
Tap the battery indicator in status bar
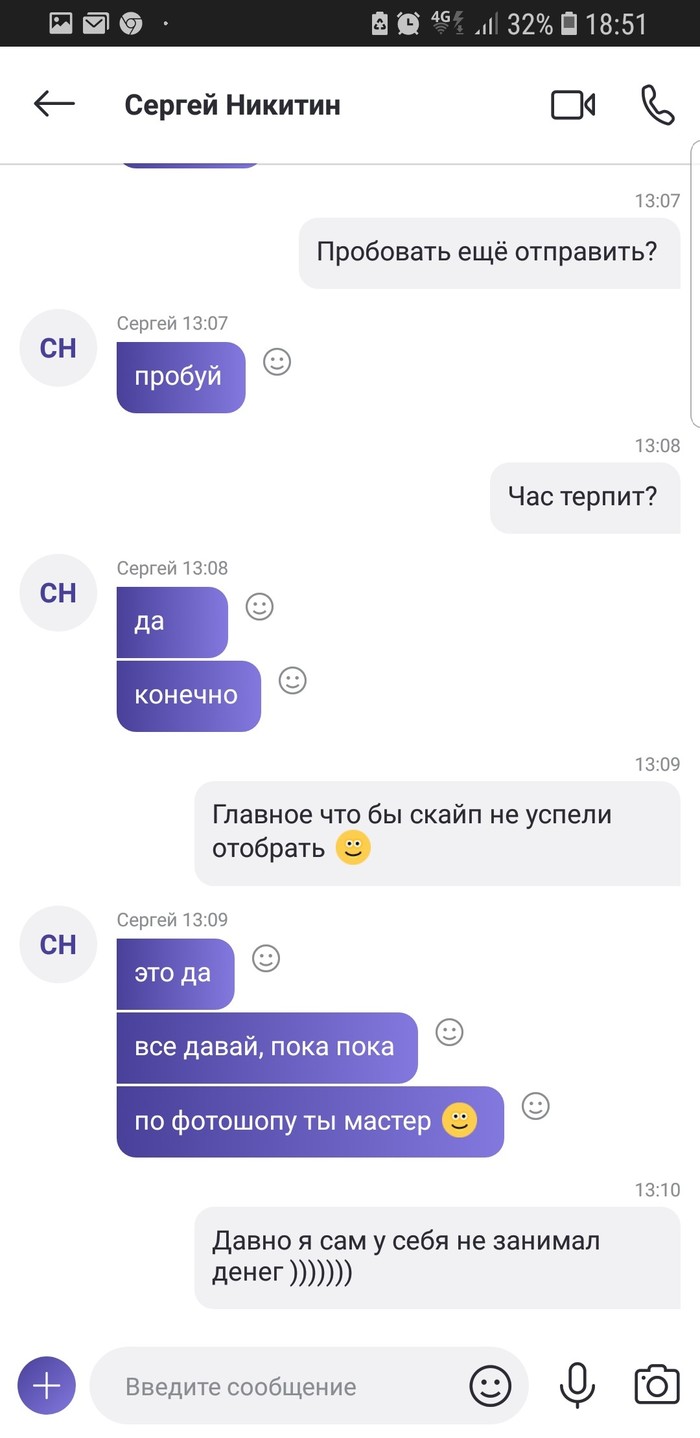(569, 23)
